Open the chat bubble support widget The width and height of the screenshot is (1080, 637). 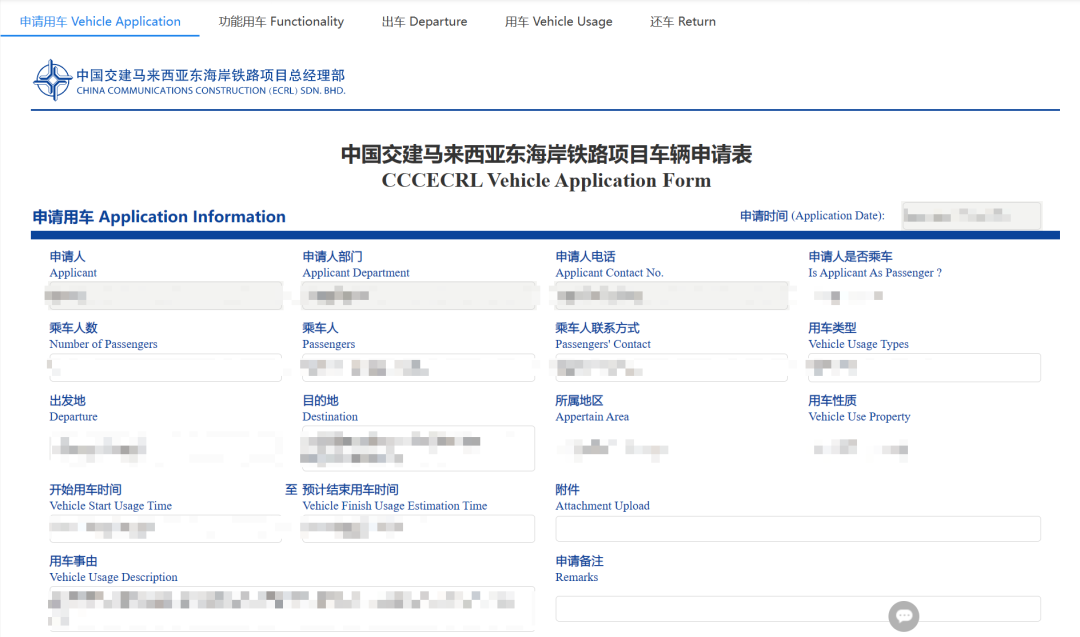click(904, 616)
